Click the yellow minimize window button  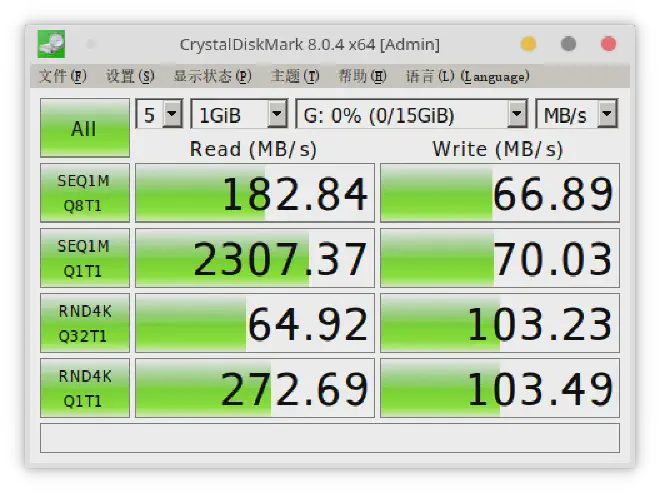[528, 44]
